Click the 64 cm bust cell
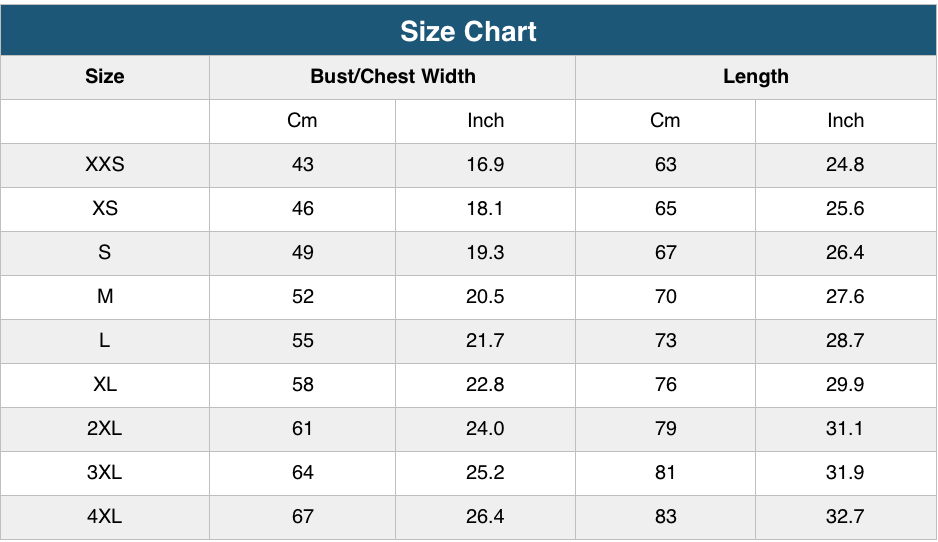Screen dimensions: 938x542 pyautogui.click(x=303, y=473)
